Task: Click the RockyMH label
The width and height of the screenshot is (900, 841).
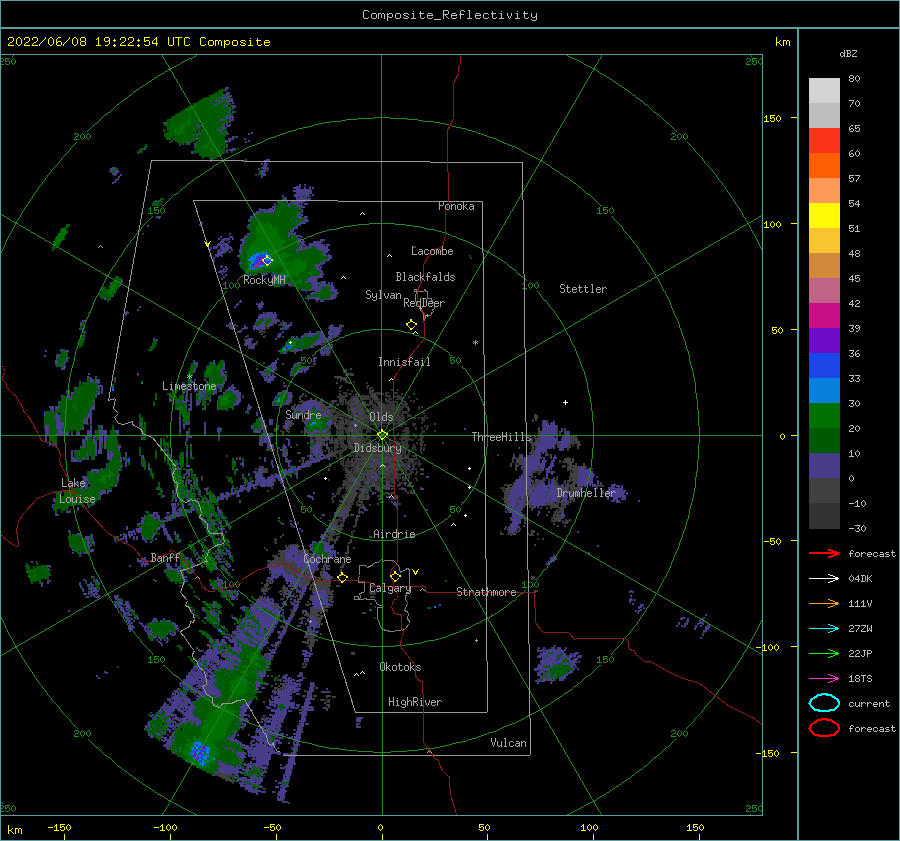Action: pos(264,280)
